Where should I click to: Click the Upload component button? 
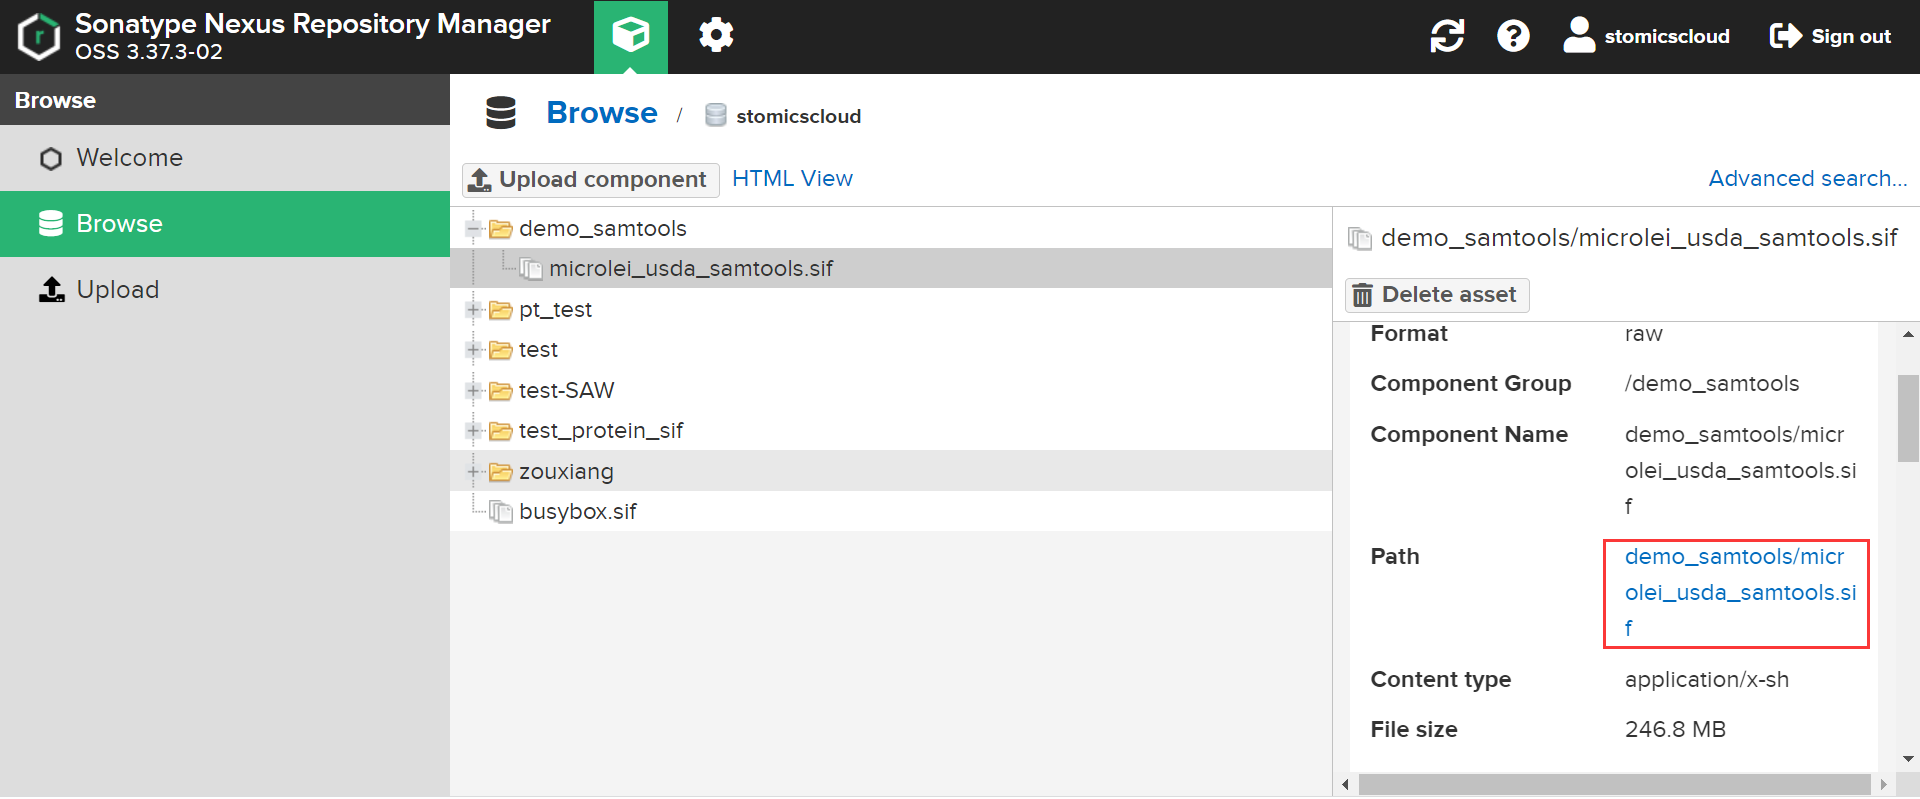pyautogui.click(x=590, y=180)
